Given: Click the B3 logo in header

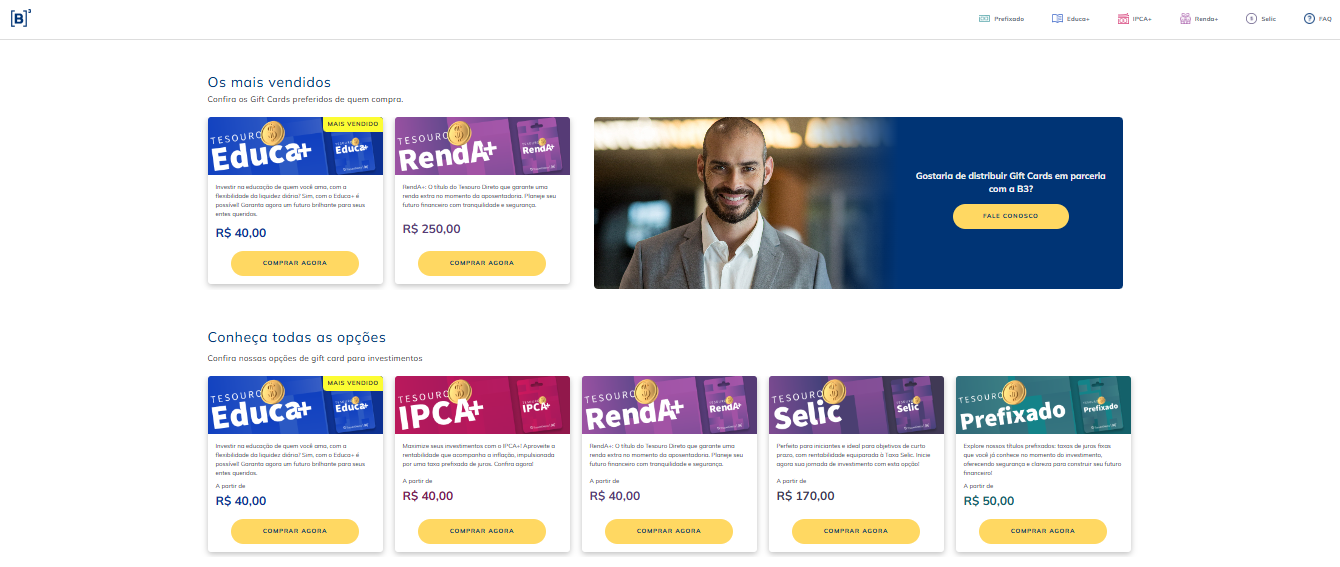Looking at the screenshot, I should click(20, 18).
